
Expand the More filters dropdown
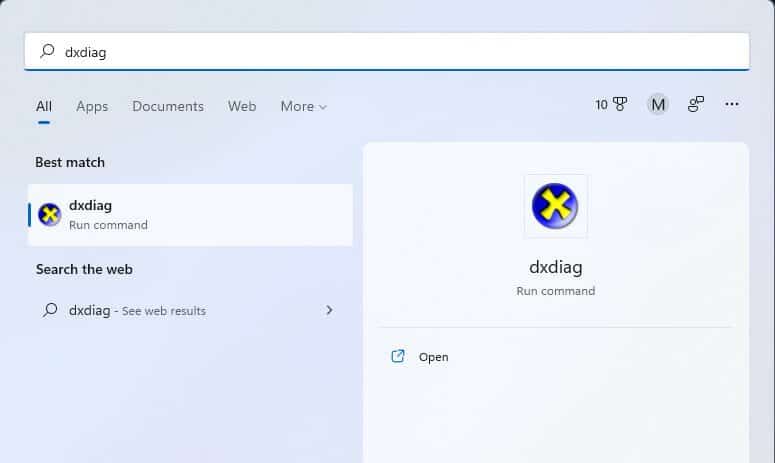pyautogui.click(x=303, y=106)
